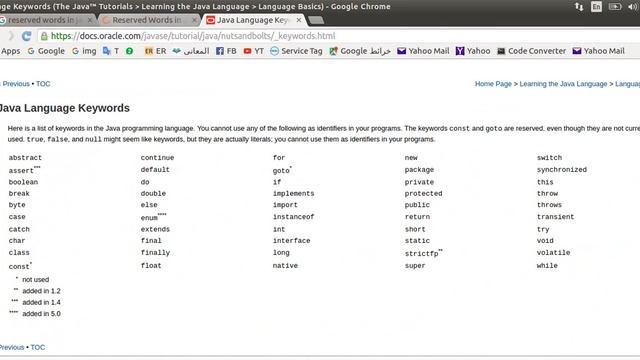The height and width of the screenshot is (360, 640).
Task: Click the Java Language Keywords heading
Action: (x=64, y=108)
